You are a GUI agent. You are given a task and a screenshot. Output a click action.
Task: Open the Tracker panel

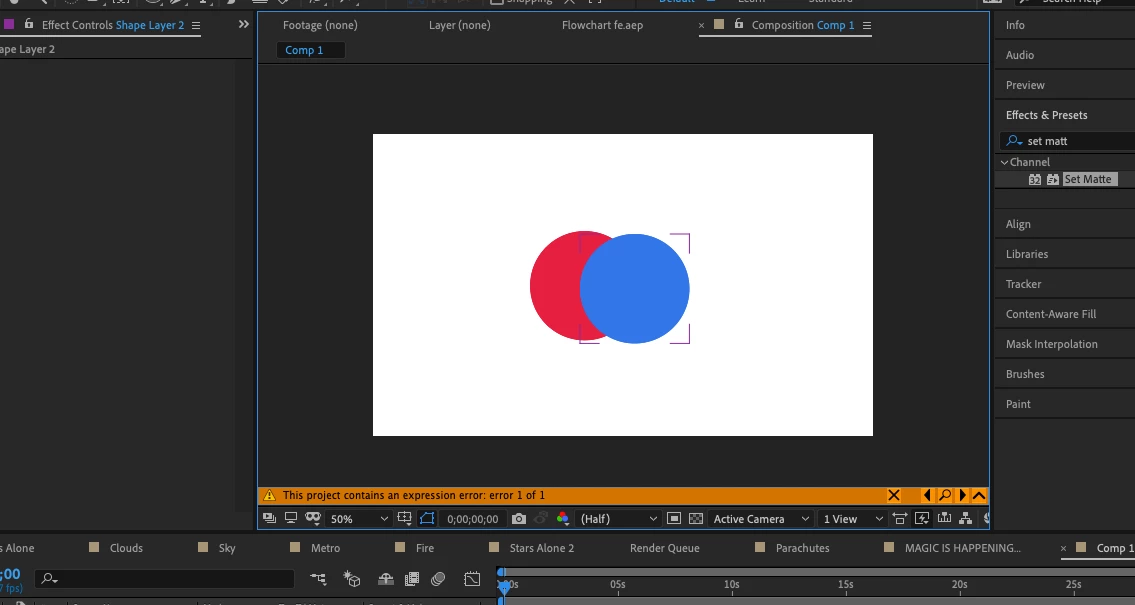tap(1023, 284)
